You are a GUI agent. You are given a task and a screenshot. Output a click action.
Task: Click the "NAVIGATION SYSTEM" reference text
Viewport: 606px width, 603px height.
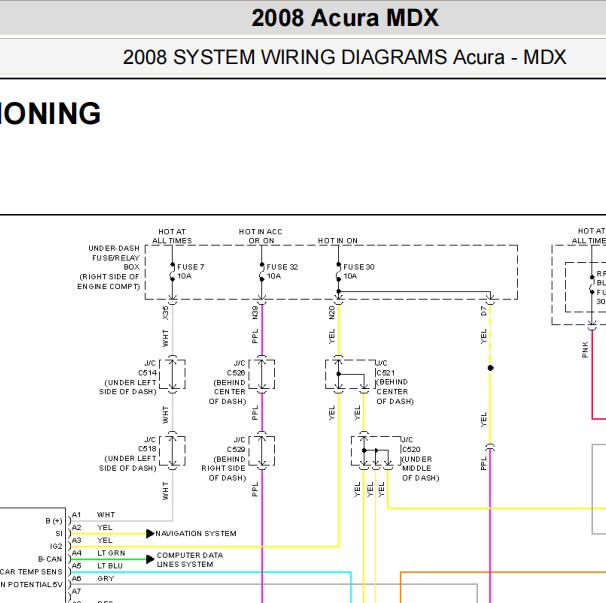tap(196, 533)
